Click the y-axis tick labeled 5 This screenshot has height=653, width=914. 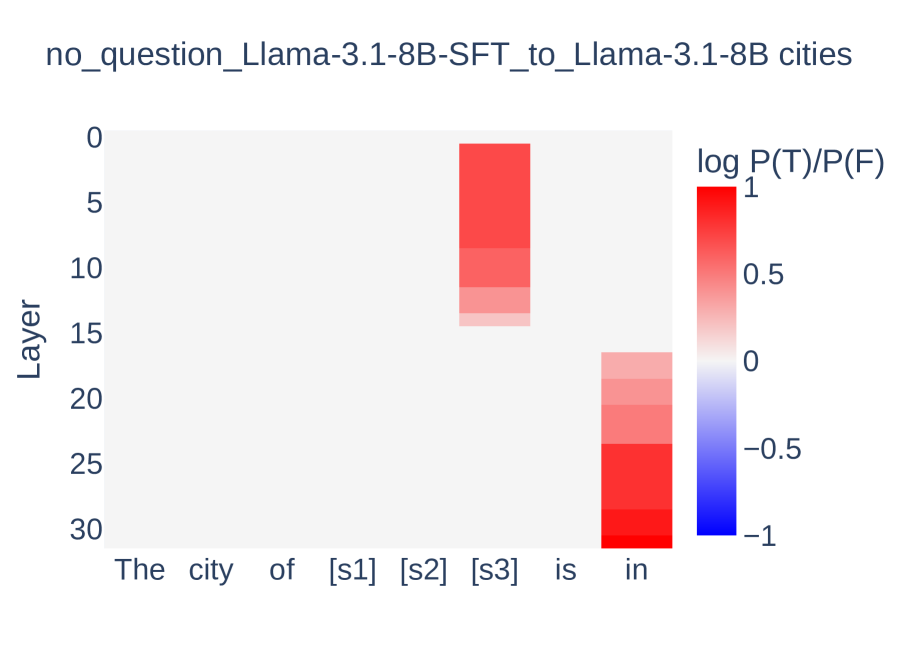(x=94, y=203)
